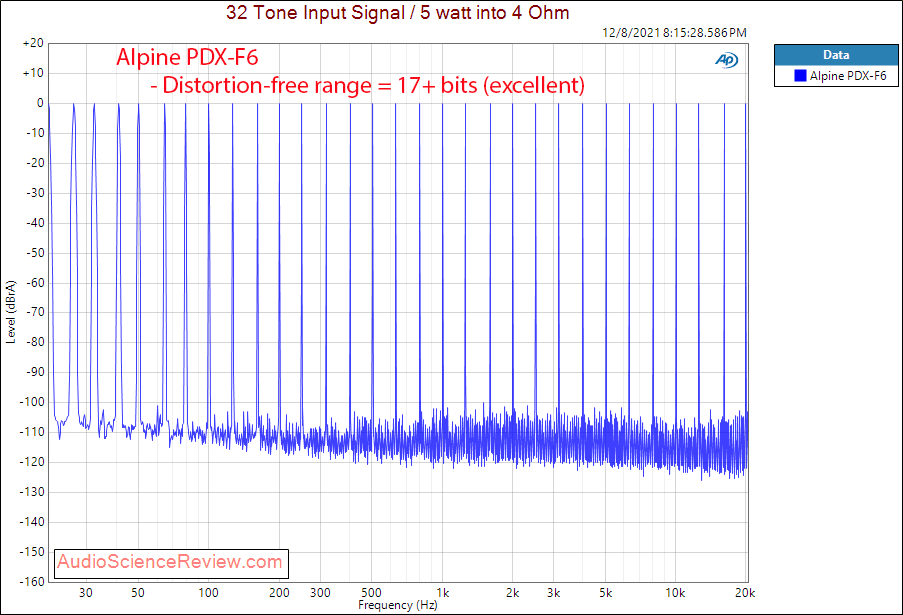Image resolution: width=903 pixels, height=615 pixels.
Task: Click the 'Distortion-free range = 17+ bits' annotation
Action: coord(367,85)
